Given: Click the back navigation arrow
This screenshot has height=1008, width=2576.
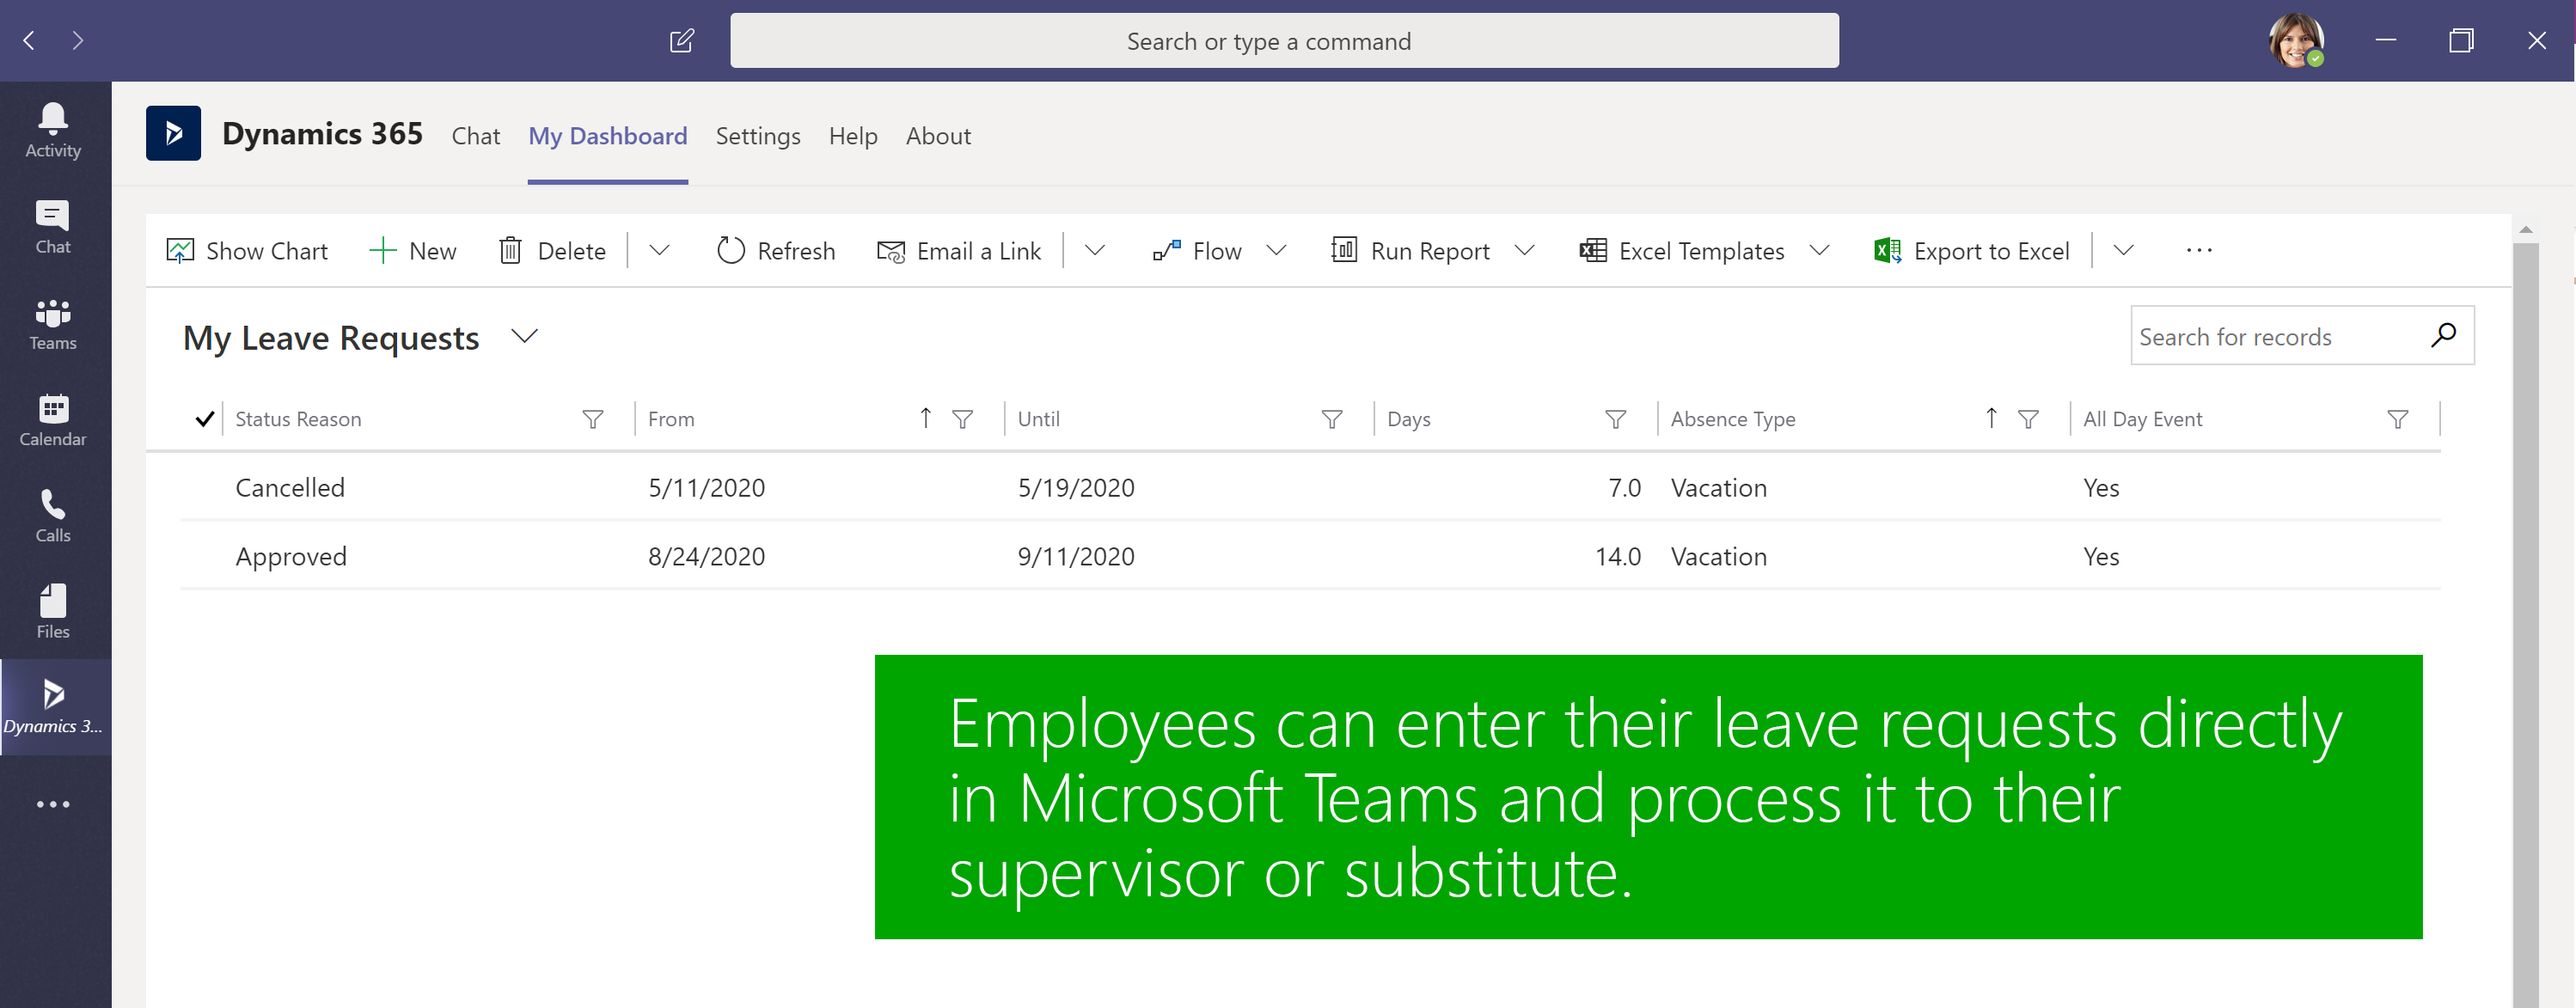Looking at the screenshot, I should [x=29, y=40].
